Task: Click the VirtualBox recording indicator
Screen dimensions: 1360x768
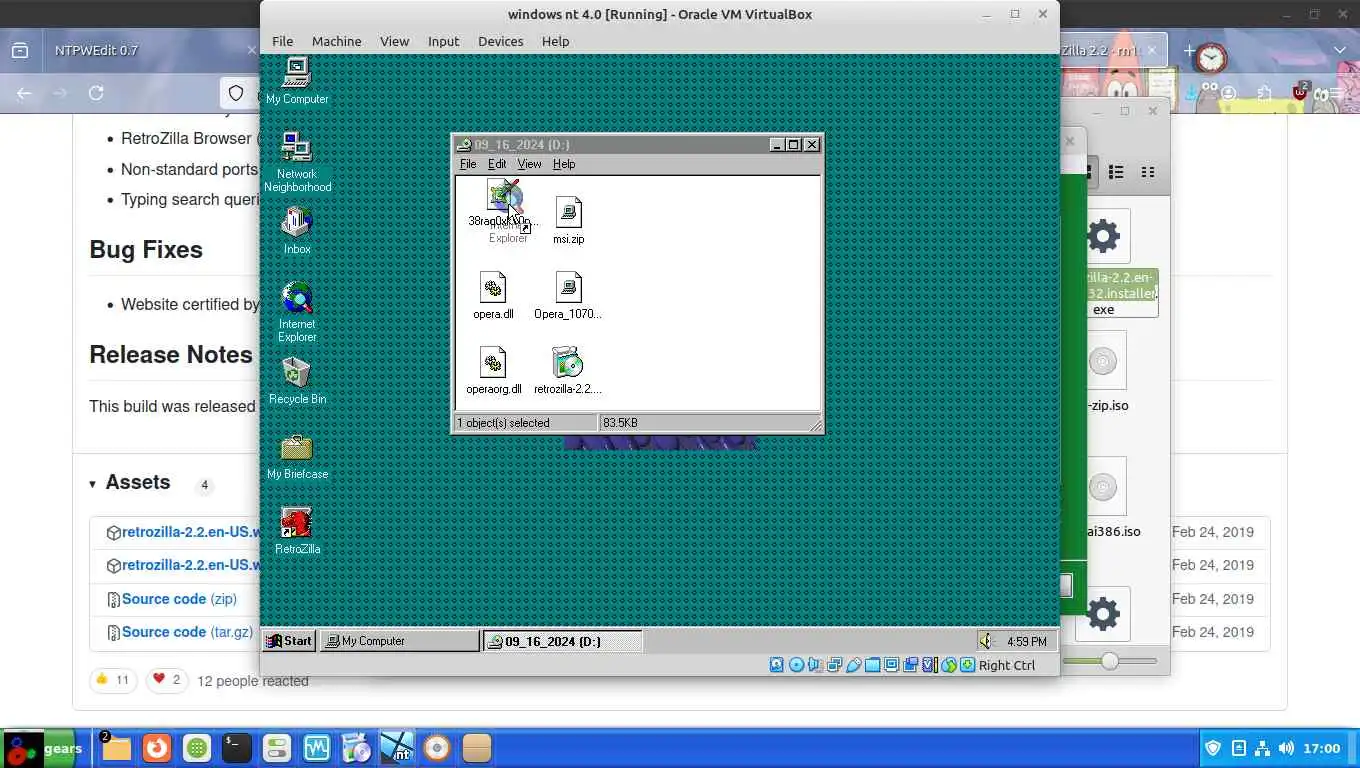Action: 911,665
